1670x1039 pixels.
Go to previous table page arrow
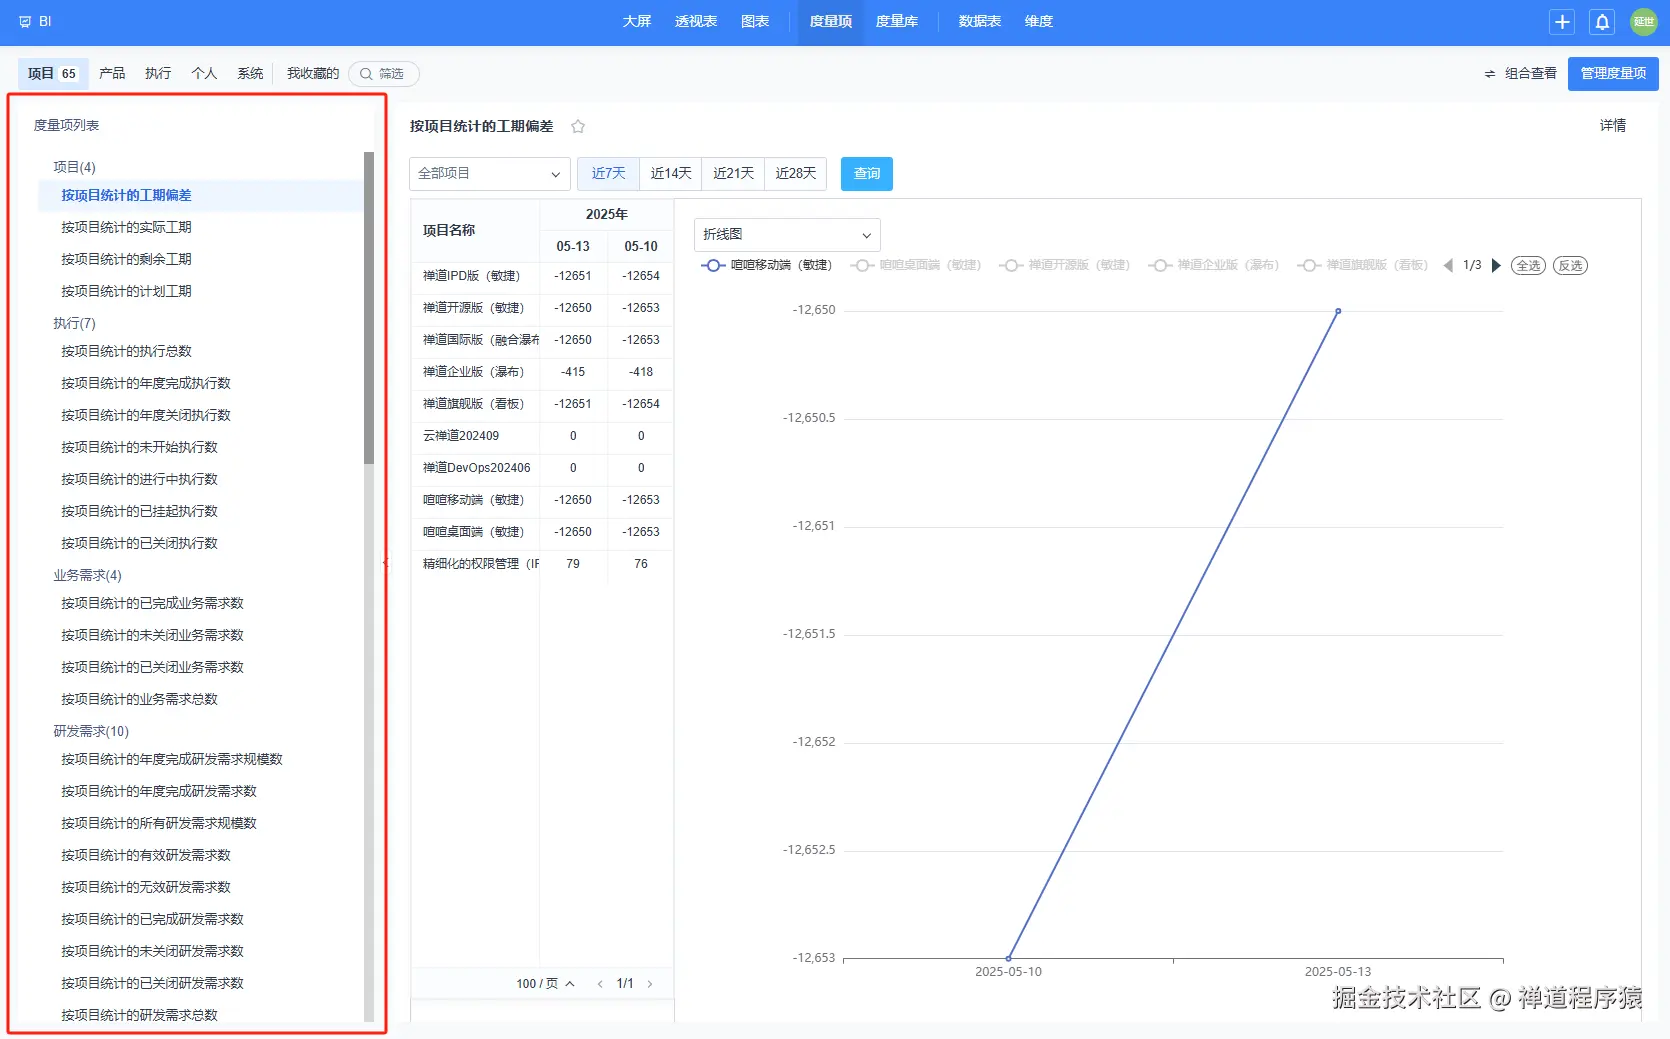[600, 984]
